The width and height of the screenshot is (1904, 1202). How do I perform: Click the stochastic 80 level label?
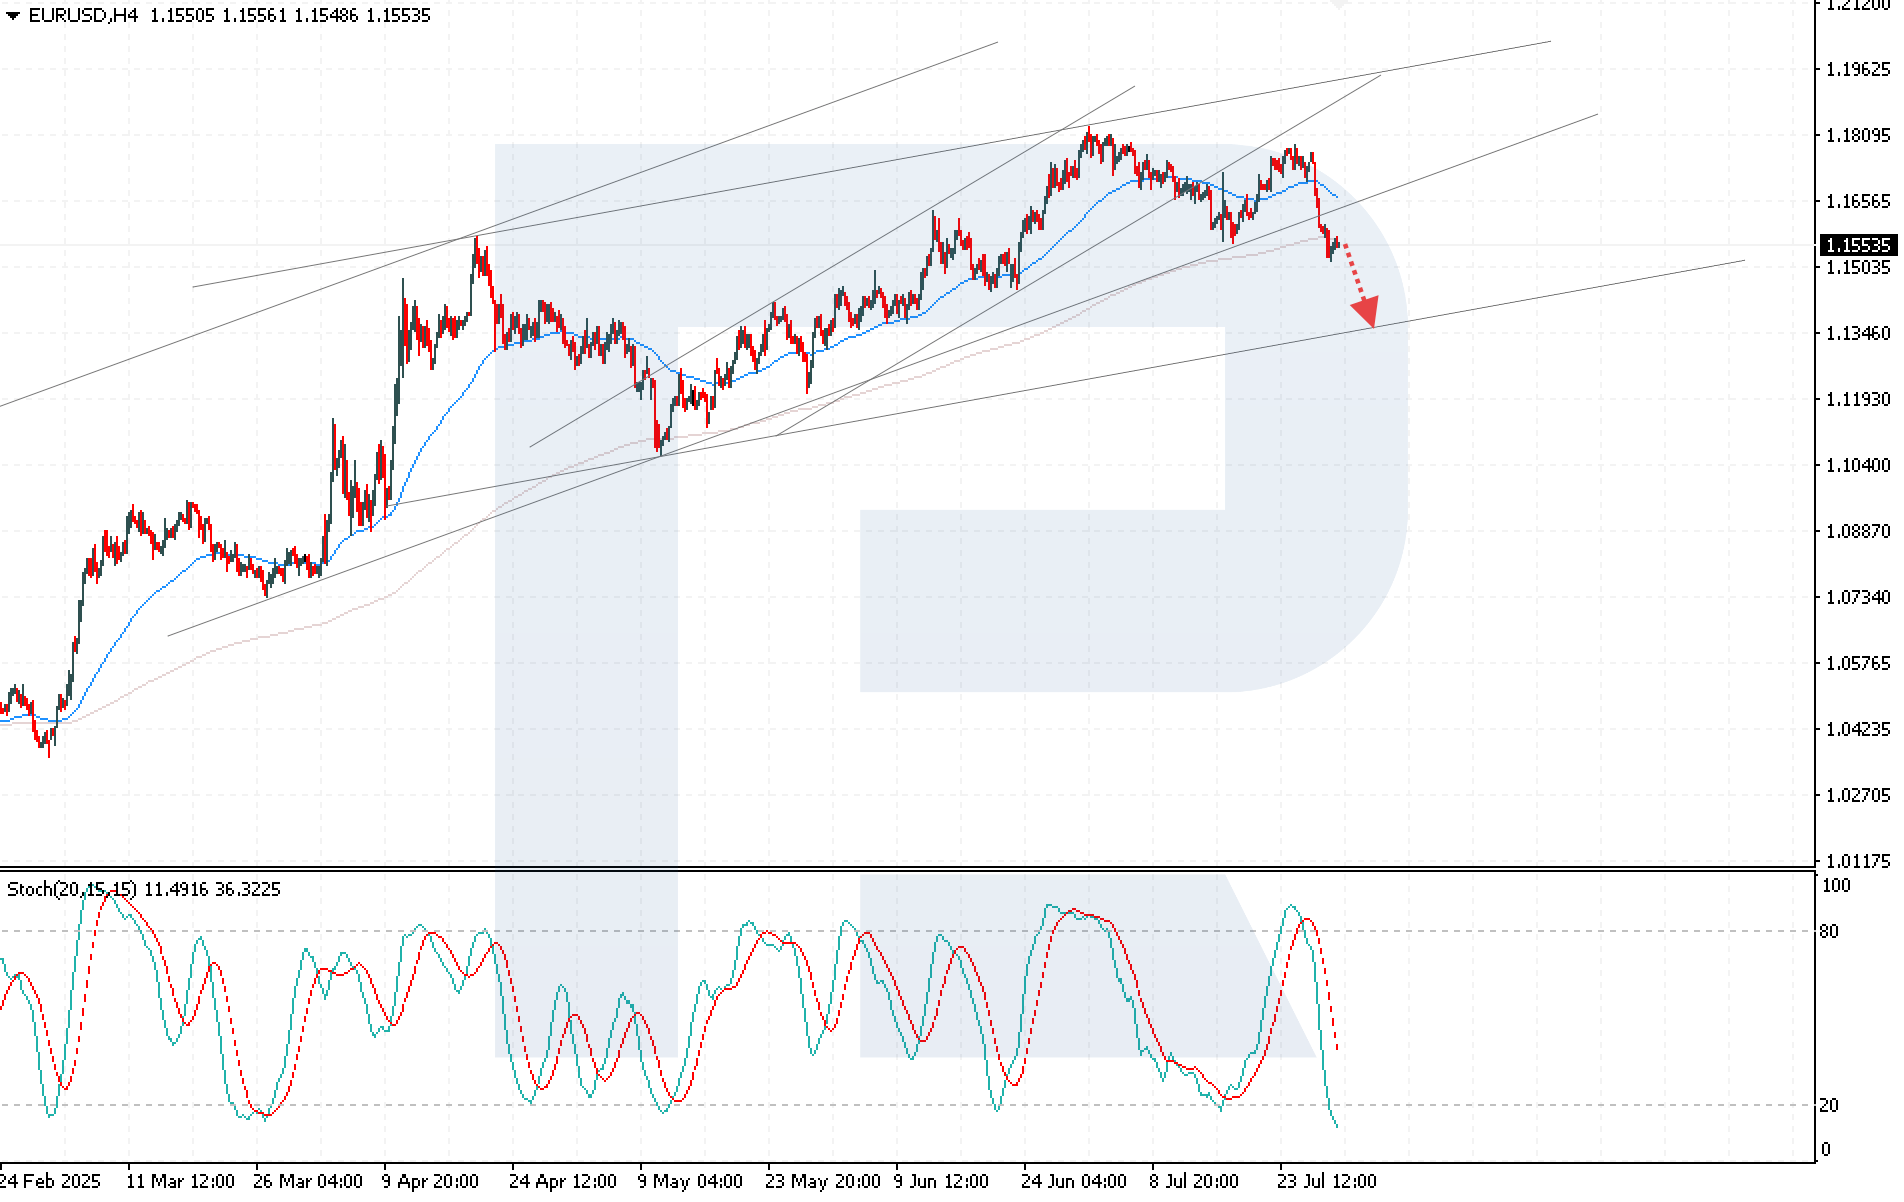pos(1829,932)
